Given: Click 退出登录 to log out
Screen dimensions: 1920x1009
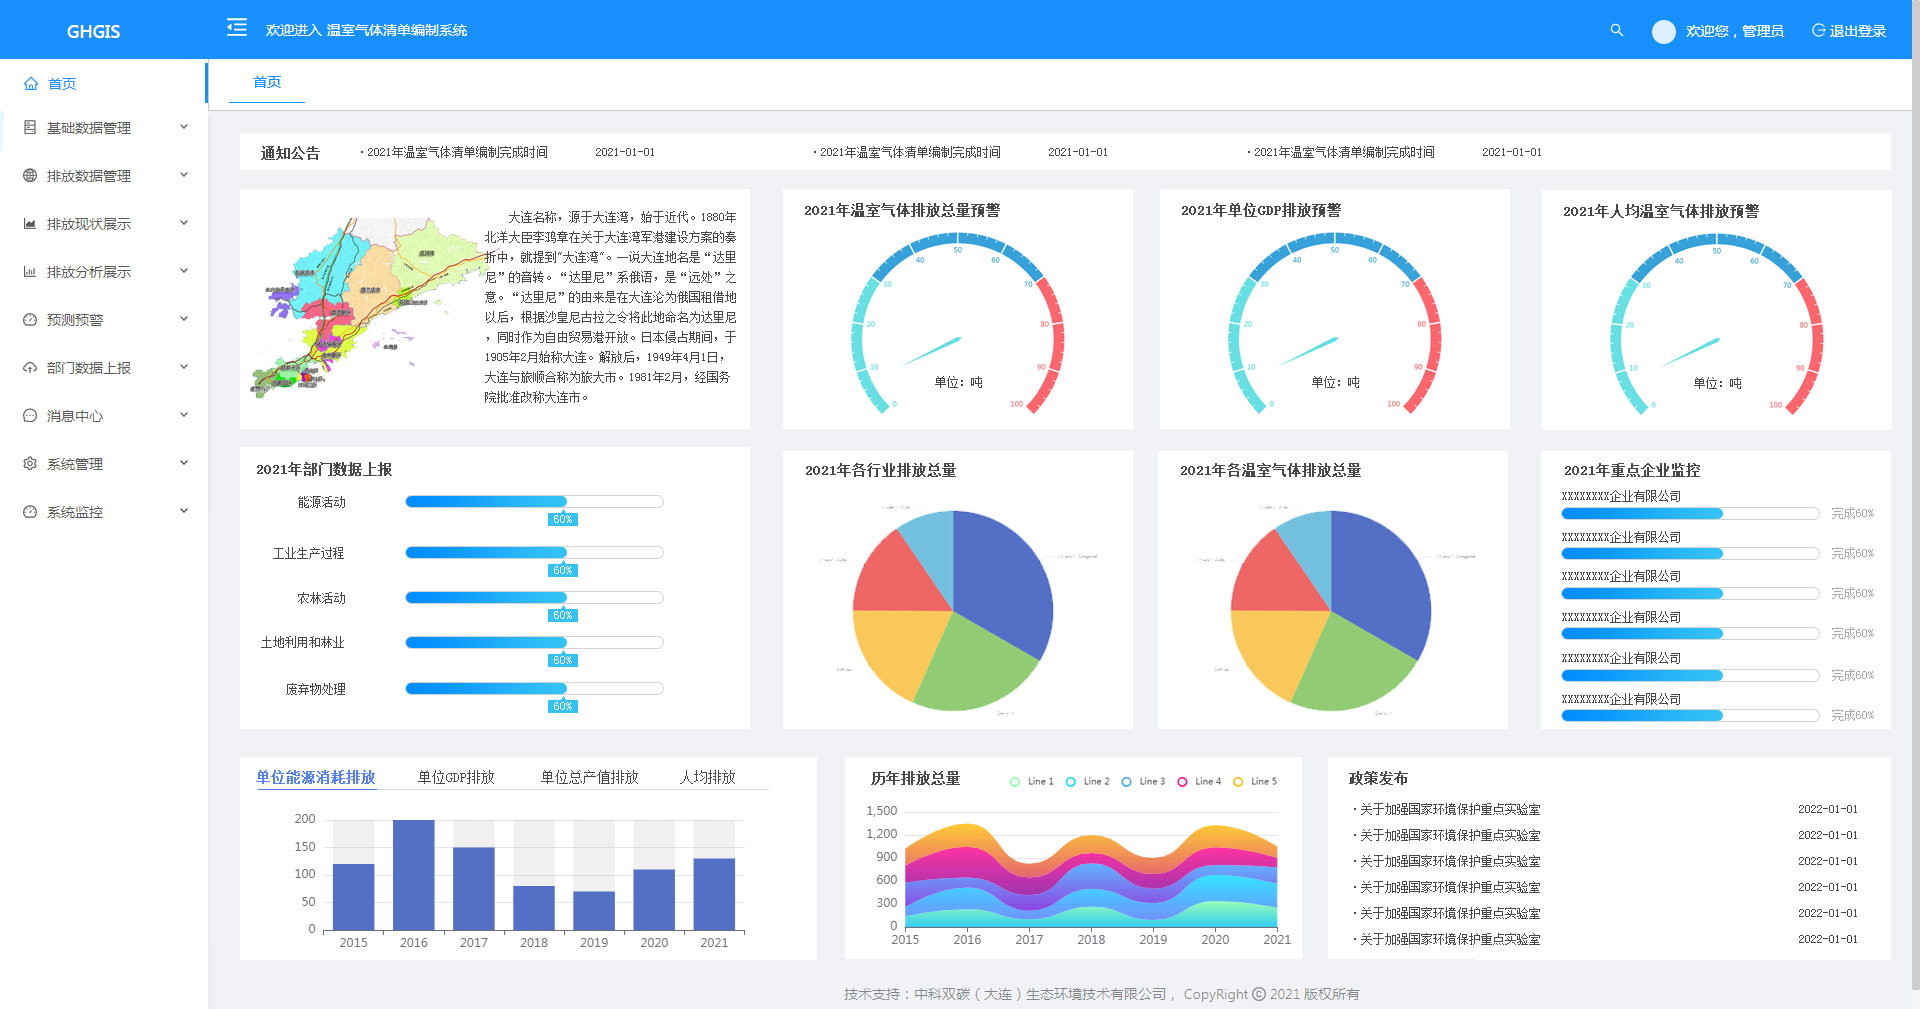Looking at the screenshot, I should pos(1849,31).
